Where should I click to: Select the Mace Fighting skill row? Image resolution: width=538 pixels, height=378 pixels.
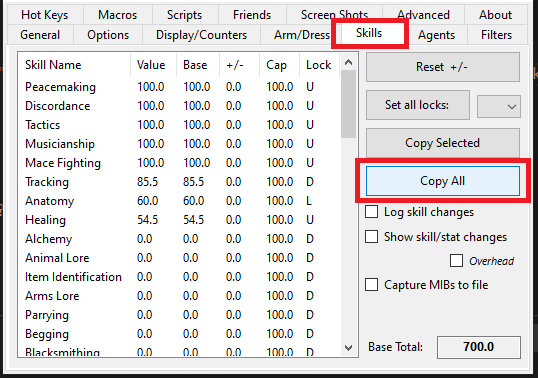point(179,163)
